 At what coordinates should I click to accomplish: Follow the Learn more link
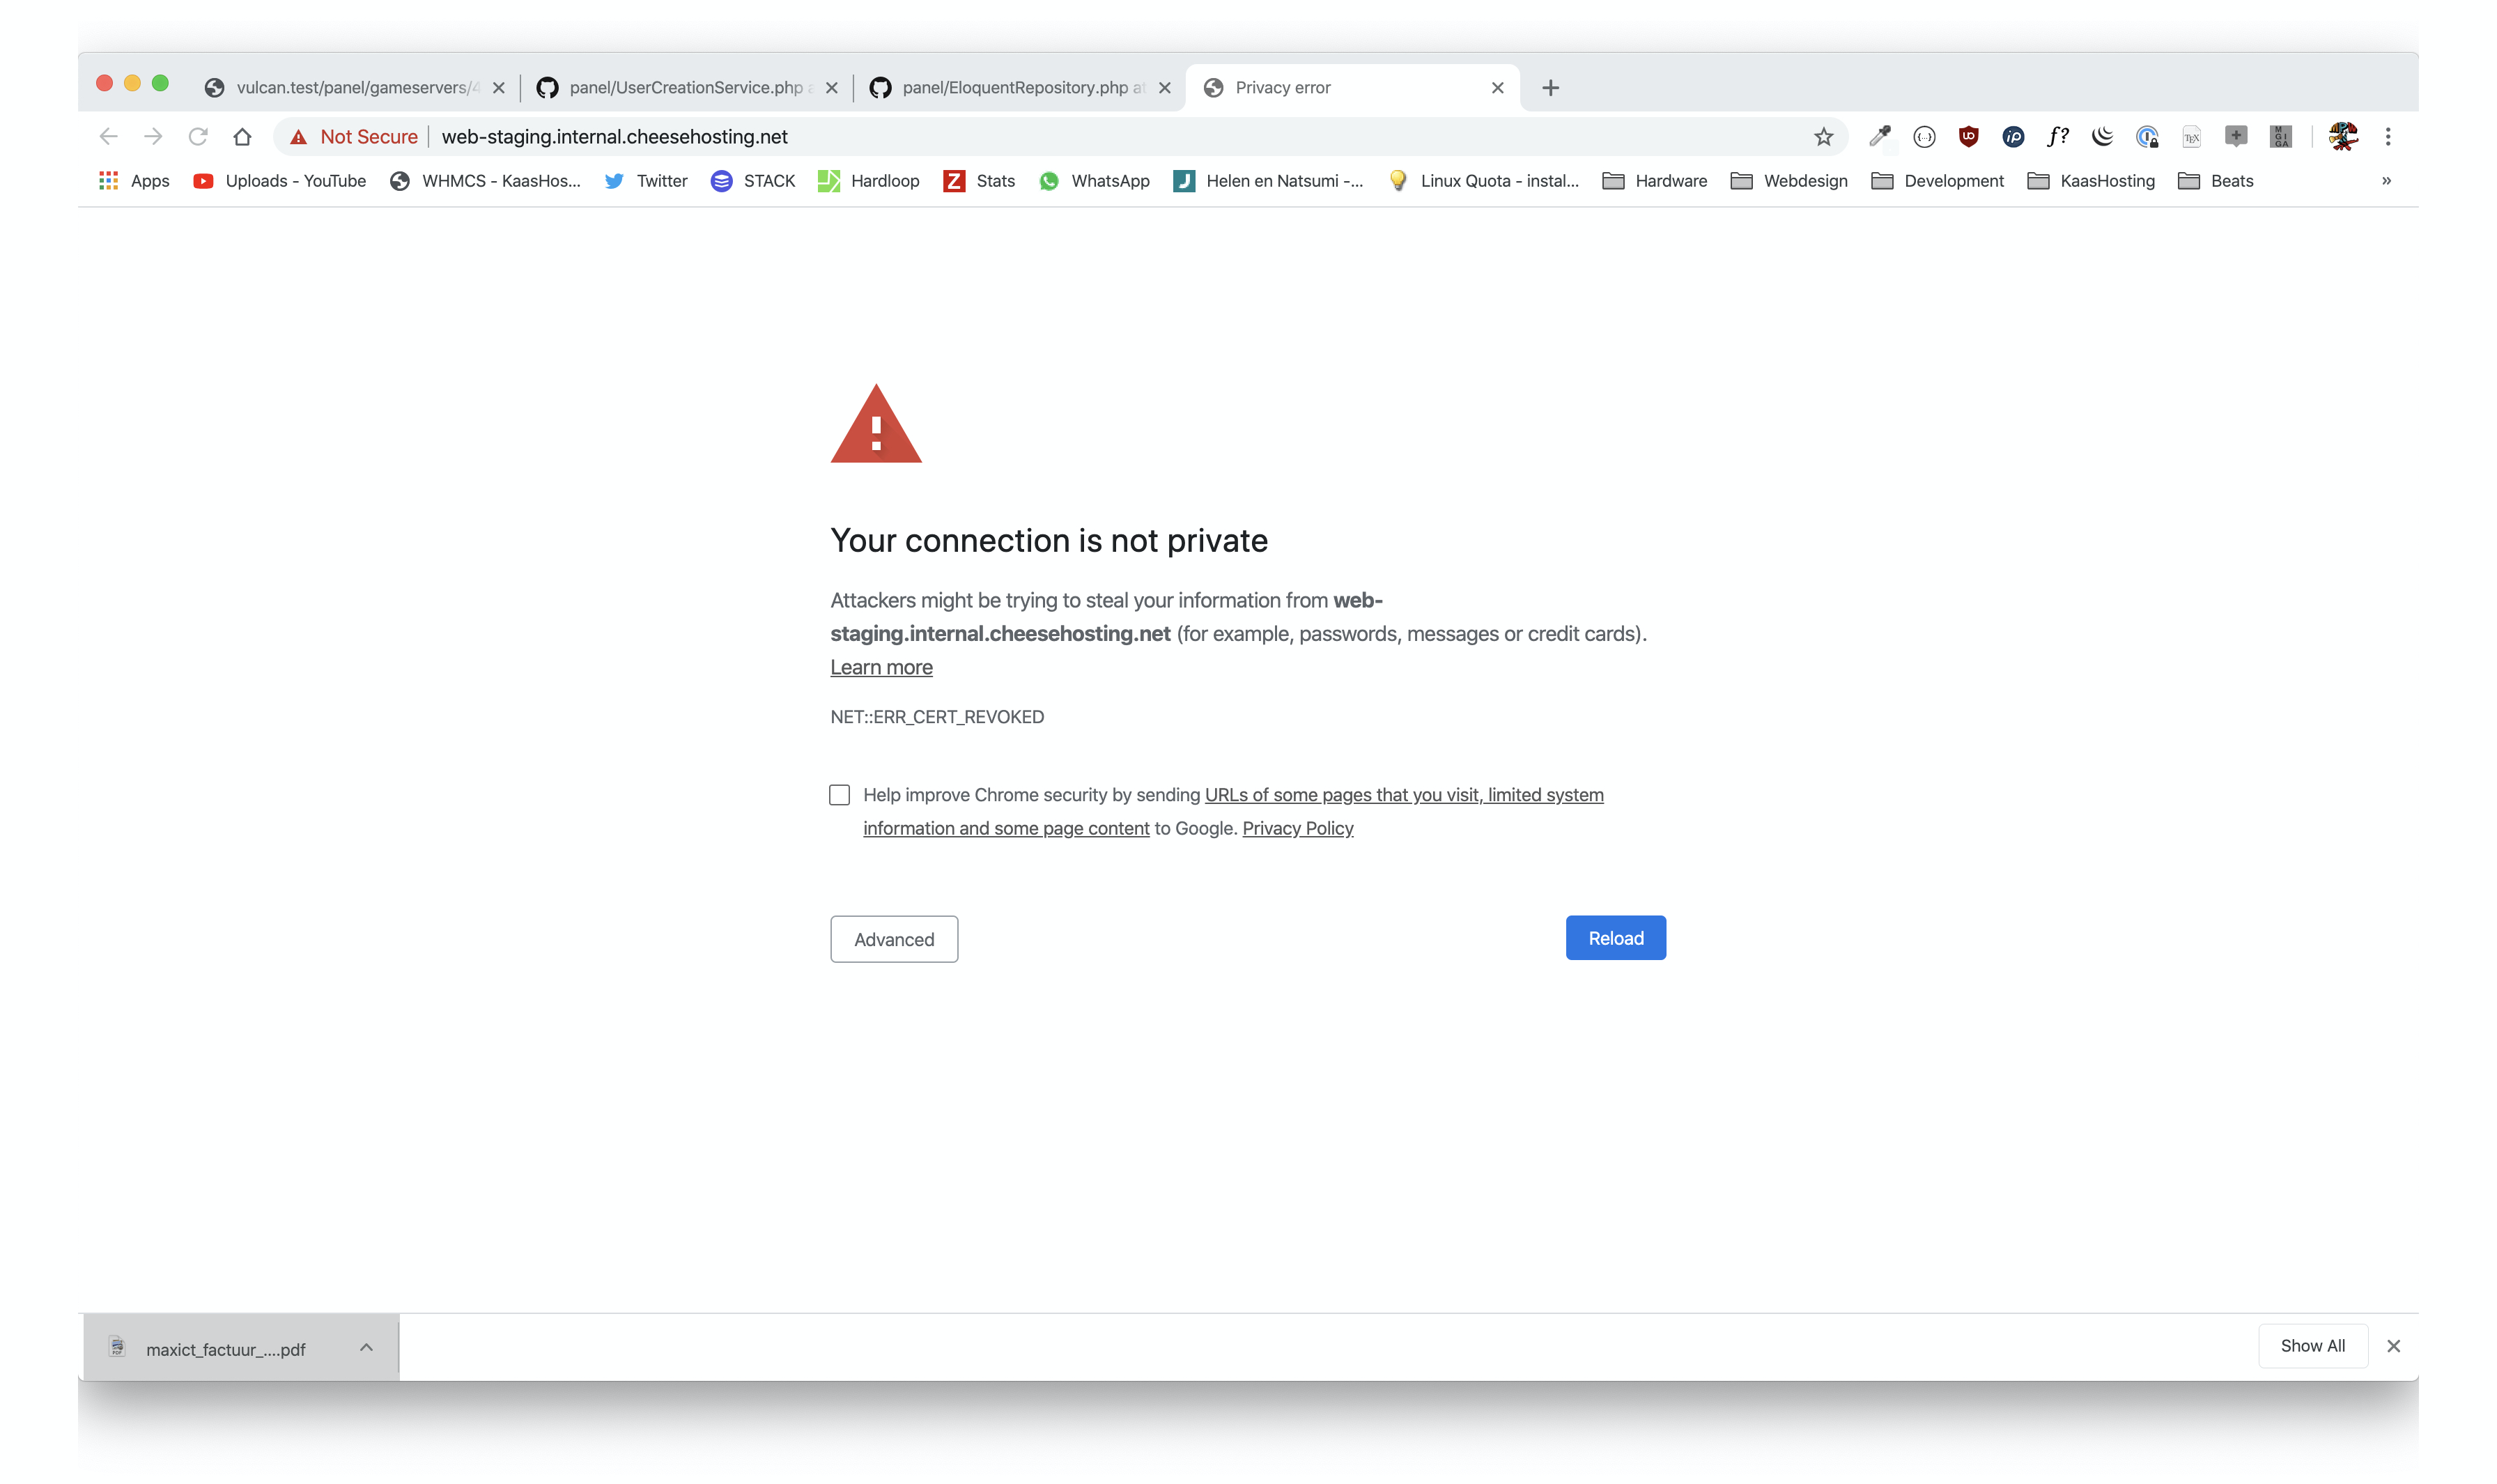[x=881, y=667]
